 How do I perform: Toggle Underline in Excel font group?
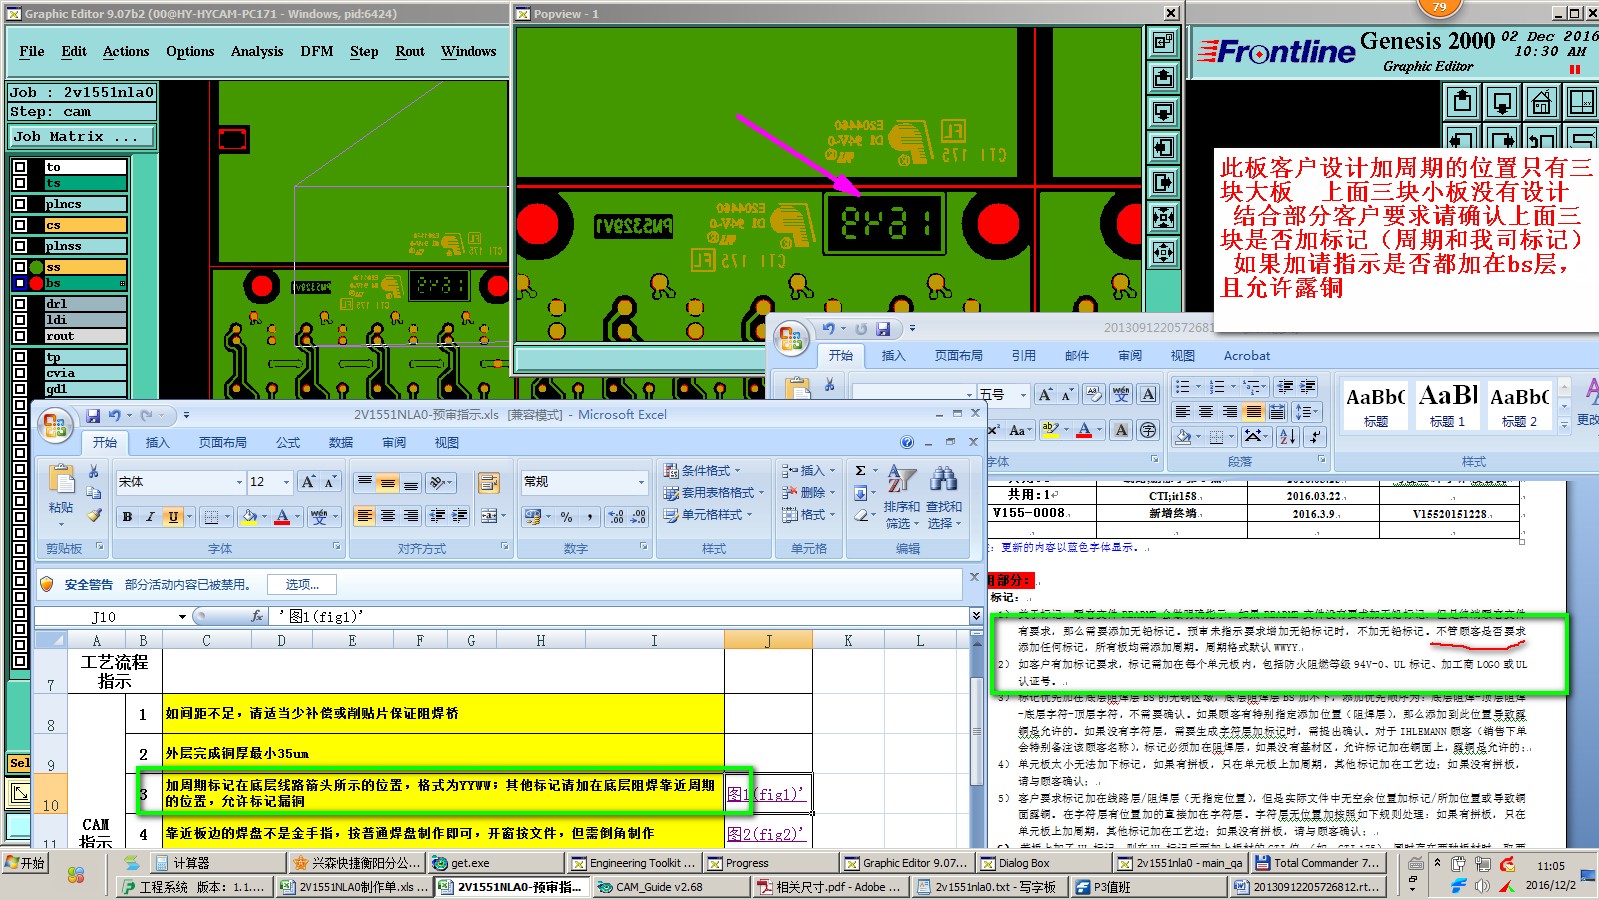[x=173, y=517]
